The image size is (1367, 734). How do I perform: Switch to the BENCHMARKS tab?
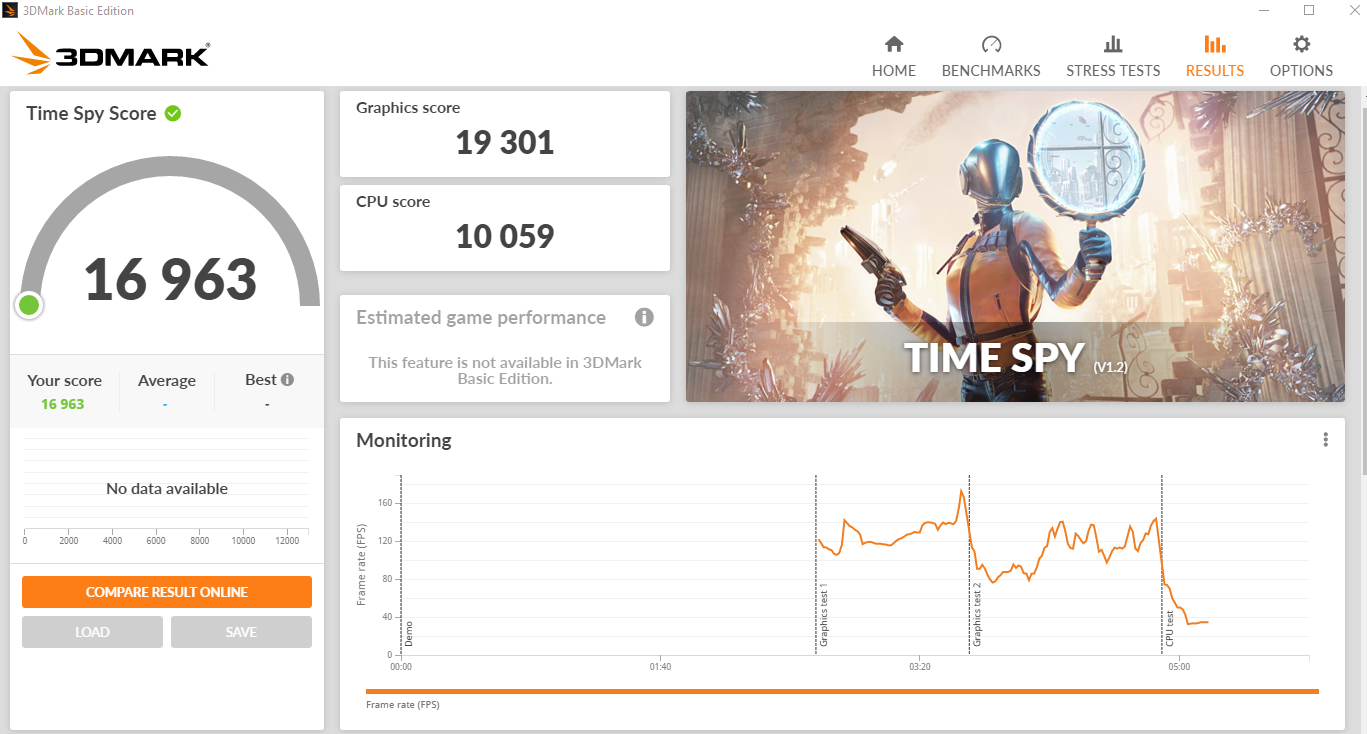coord(991,57)
